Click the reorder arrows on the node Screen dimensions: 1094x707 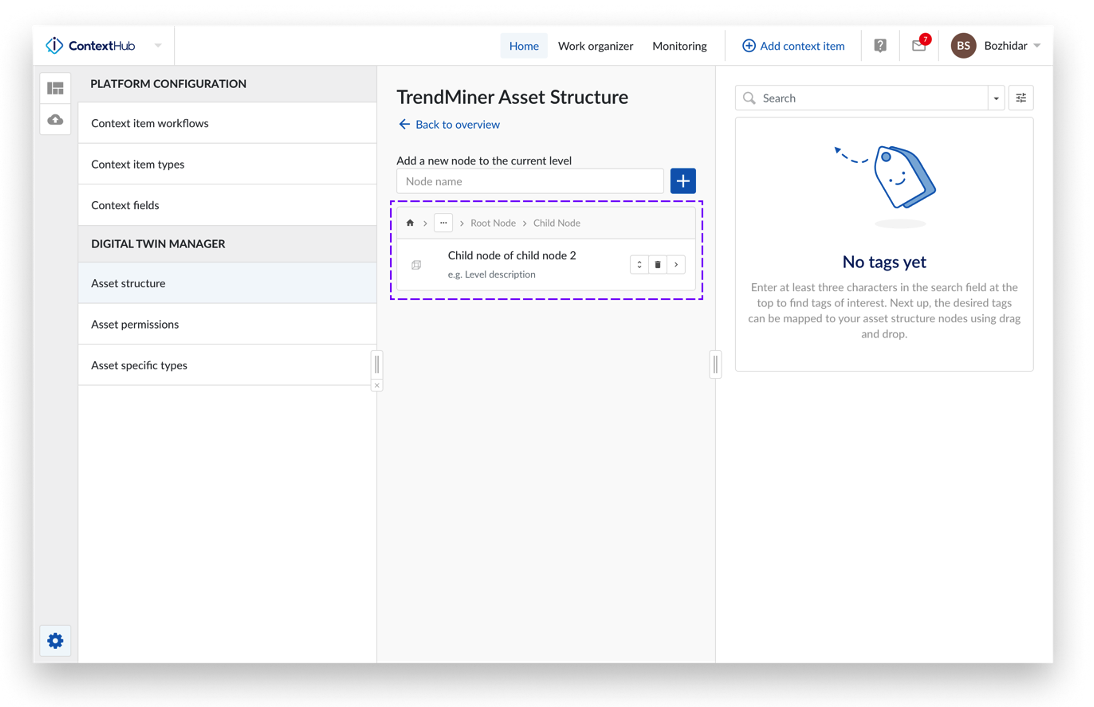[639, 265]
